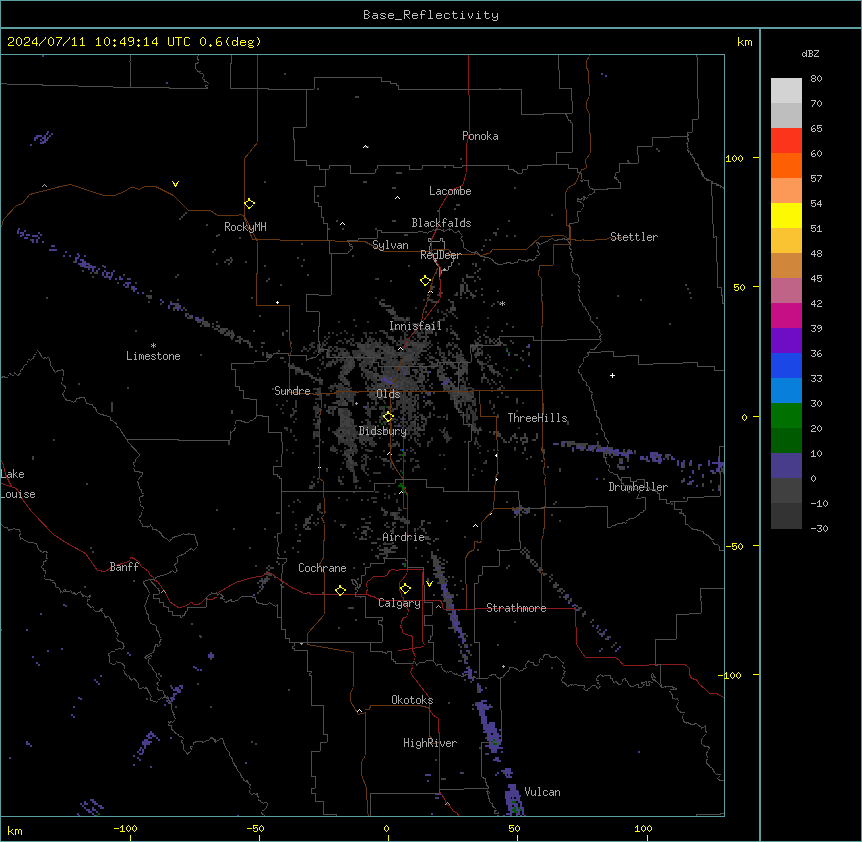
Task: Click the HighRiver town label
Action: point(430,743)
